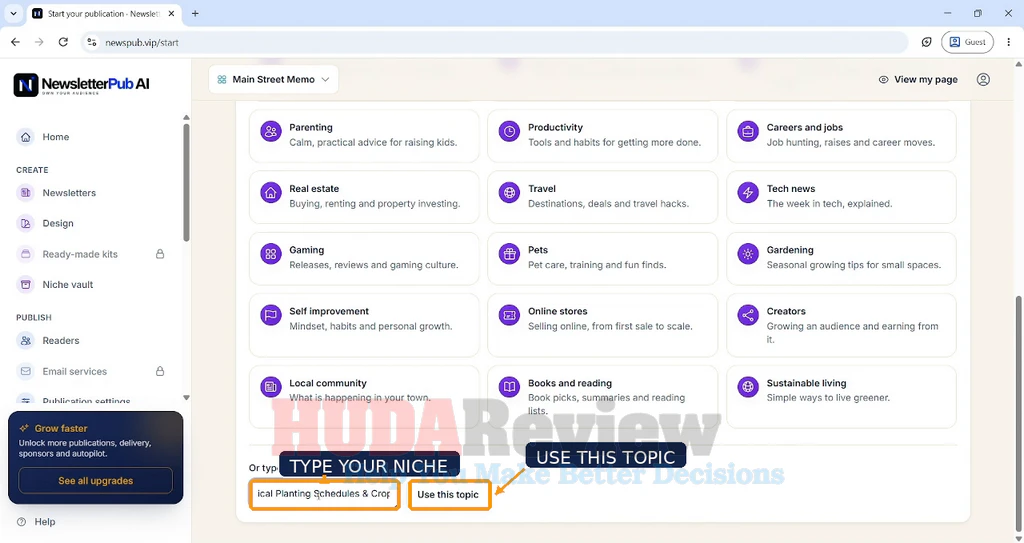The width and height of the screenshot is (1024, 543).
Task: Click the lock icon beside Email services
Action: click(160, 371)
